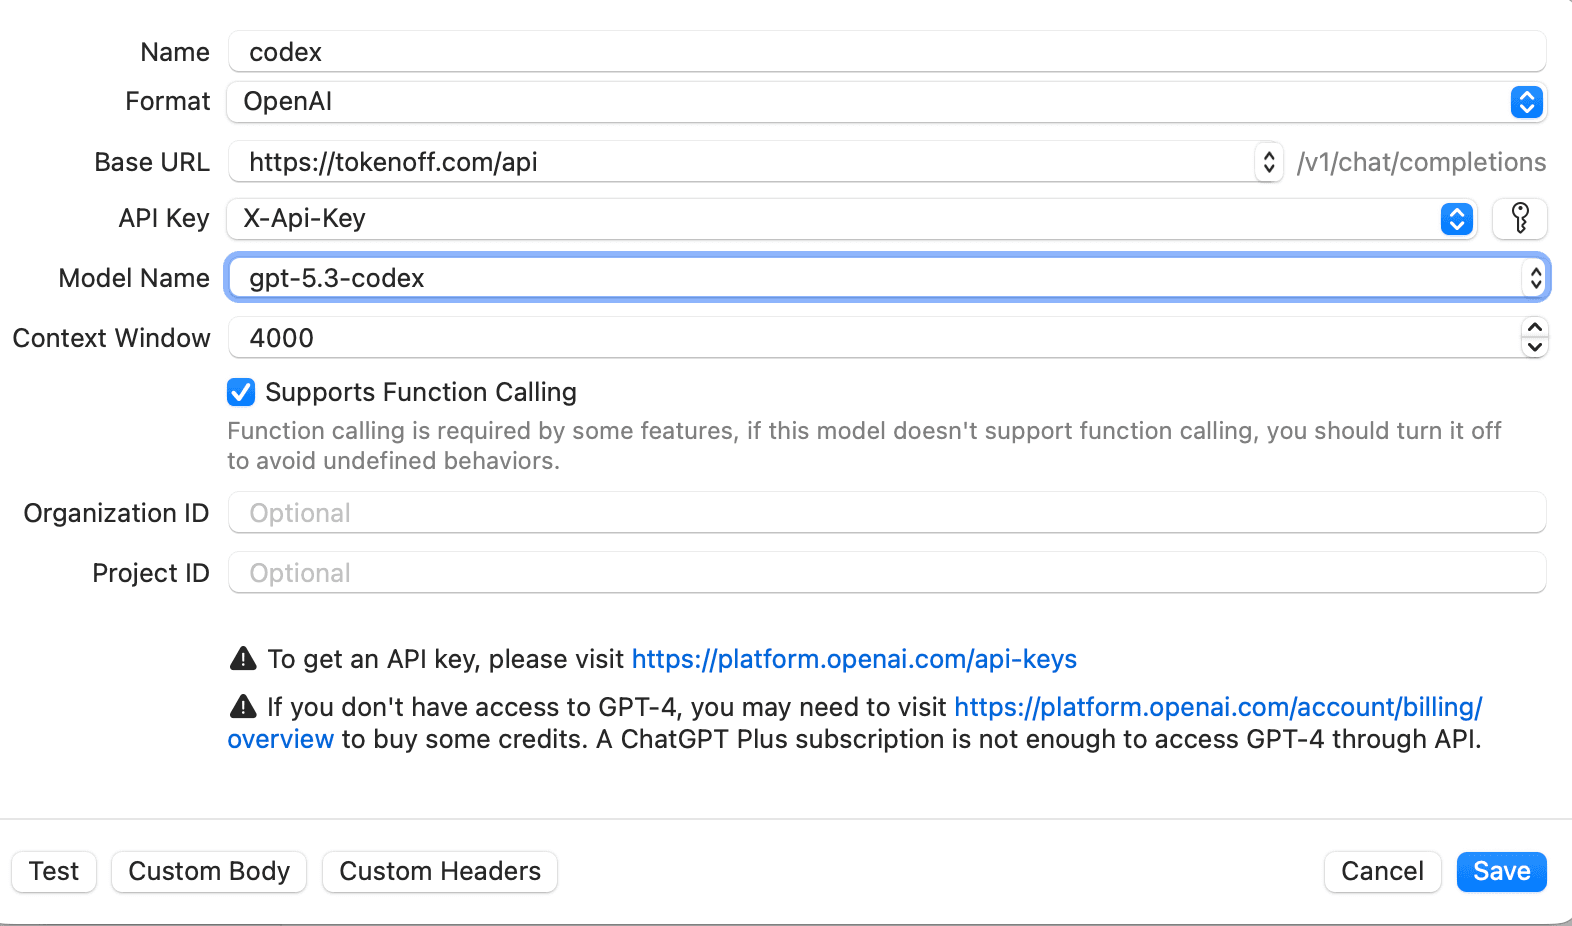This screenshot has width=1572, height=926.
Task: Open the Format dropdown showing OpenAI
Action: click(1526, 102)
